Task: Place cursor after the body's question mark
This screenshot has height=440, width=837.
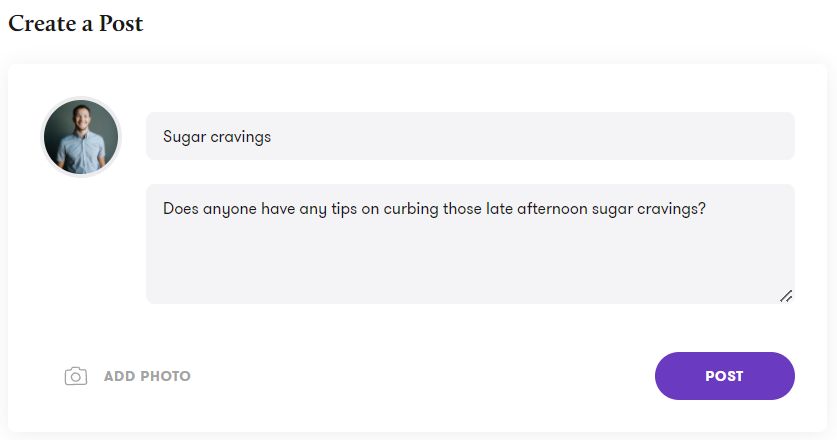Action: click(x=706, y=209)
